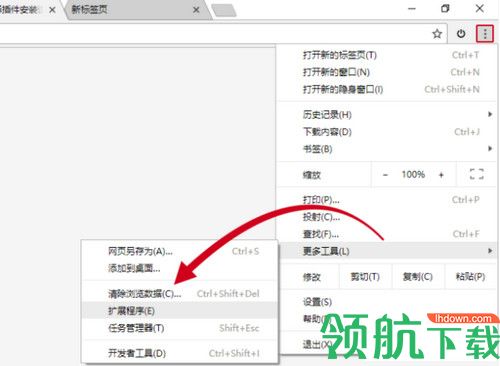Select 清除浏览数据(C)... in the submenu
The height and width of the screenshot is (366, 500).
179,294
